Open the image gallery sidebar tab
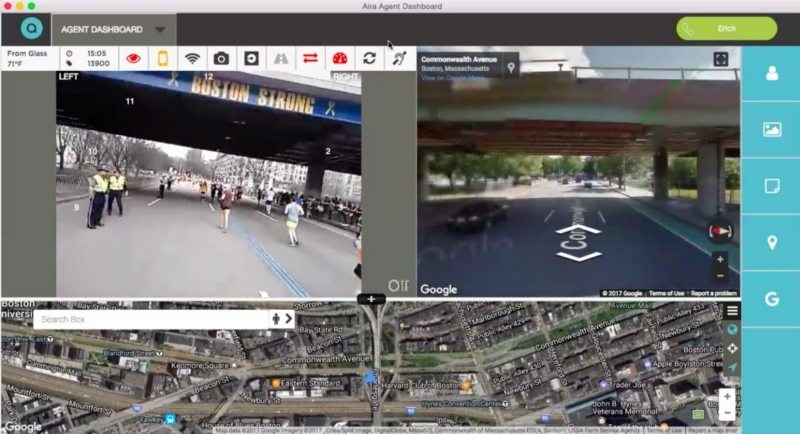 pyautogui.click(x=772, y=130)
